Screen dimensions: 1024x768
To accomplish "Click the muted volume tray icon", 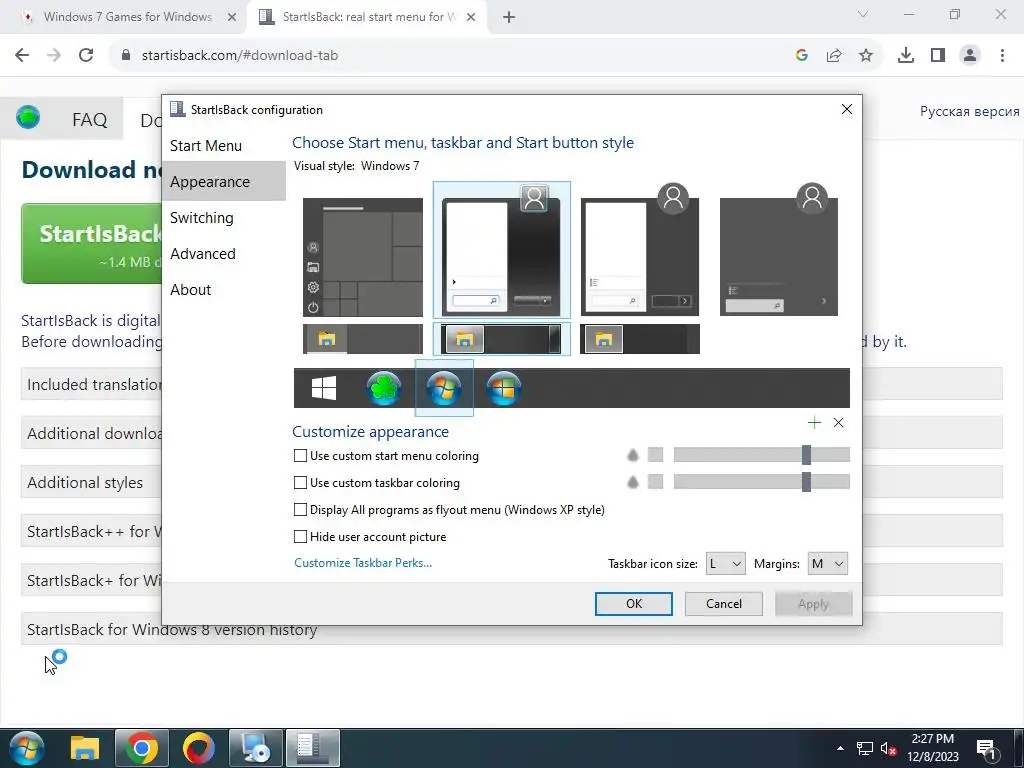I will click(888, 748).
